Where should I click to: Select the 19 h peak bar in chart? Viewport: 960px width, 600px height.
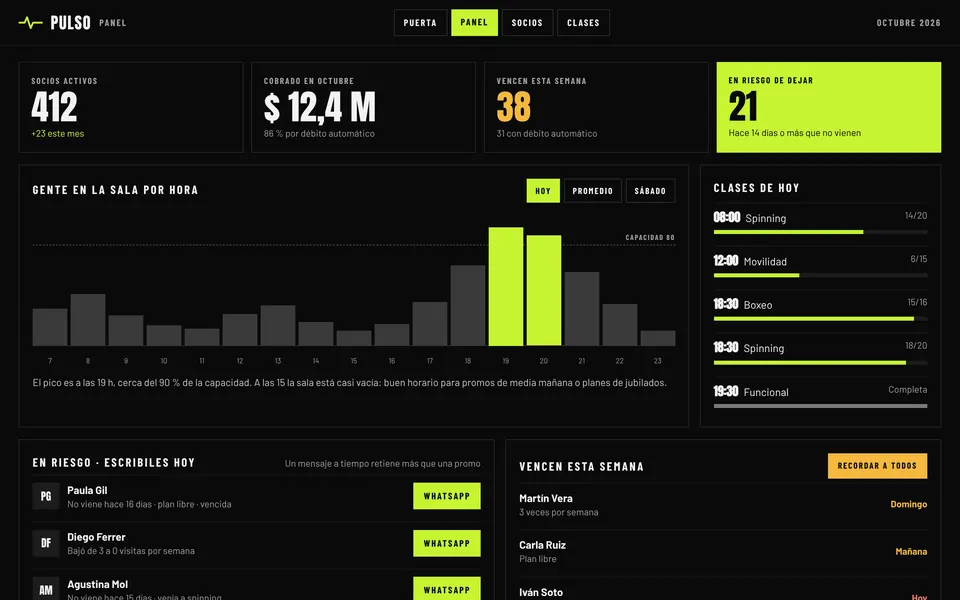pyautogui.click(x=506, y=287)
